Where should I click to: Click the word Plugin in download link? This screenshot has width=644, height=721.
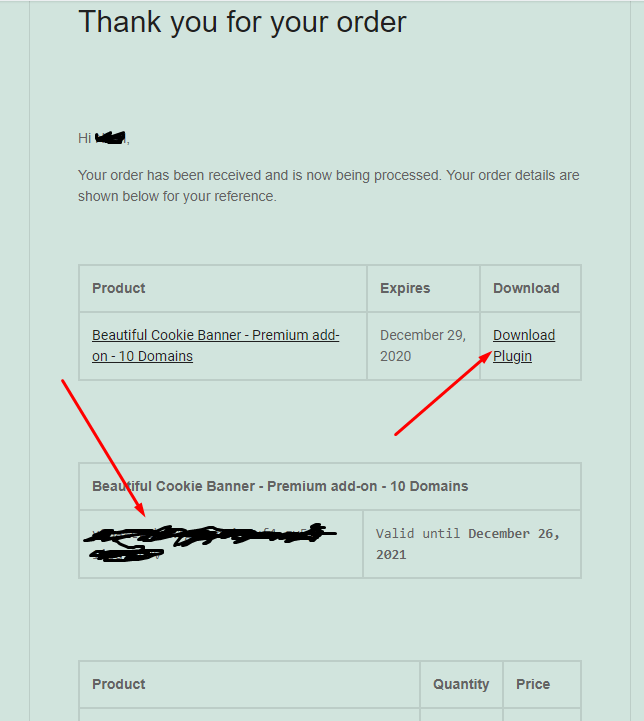click(512, 356)
